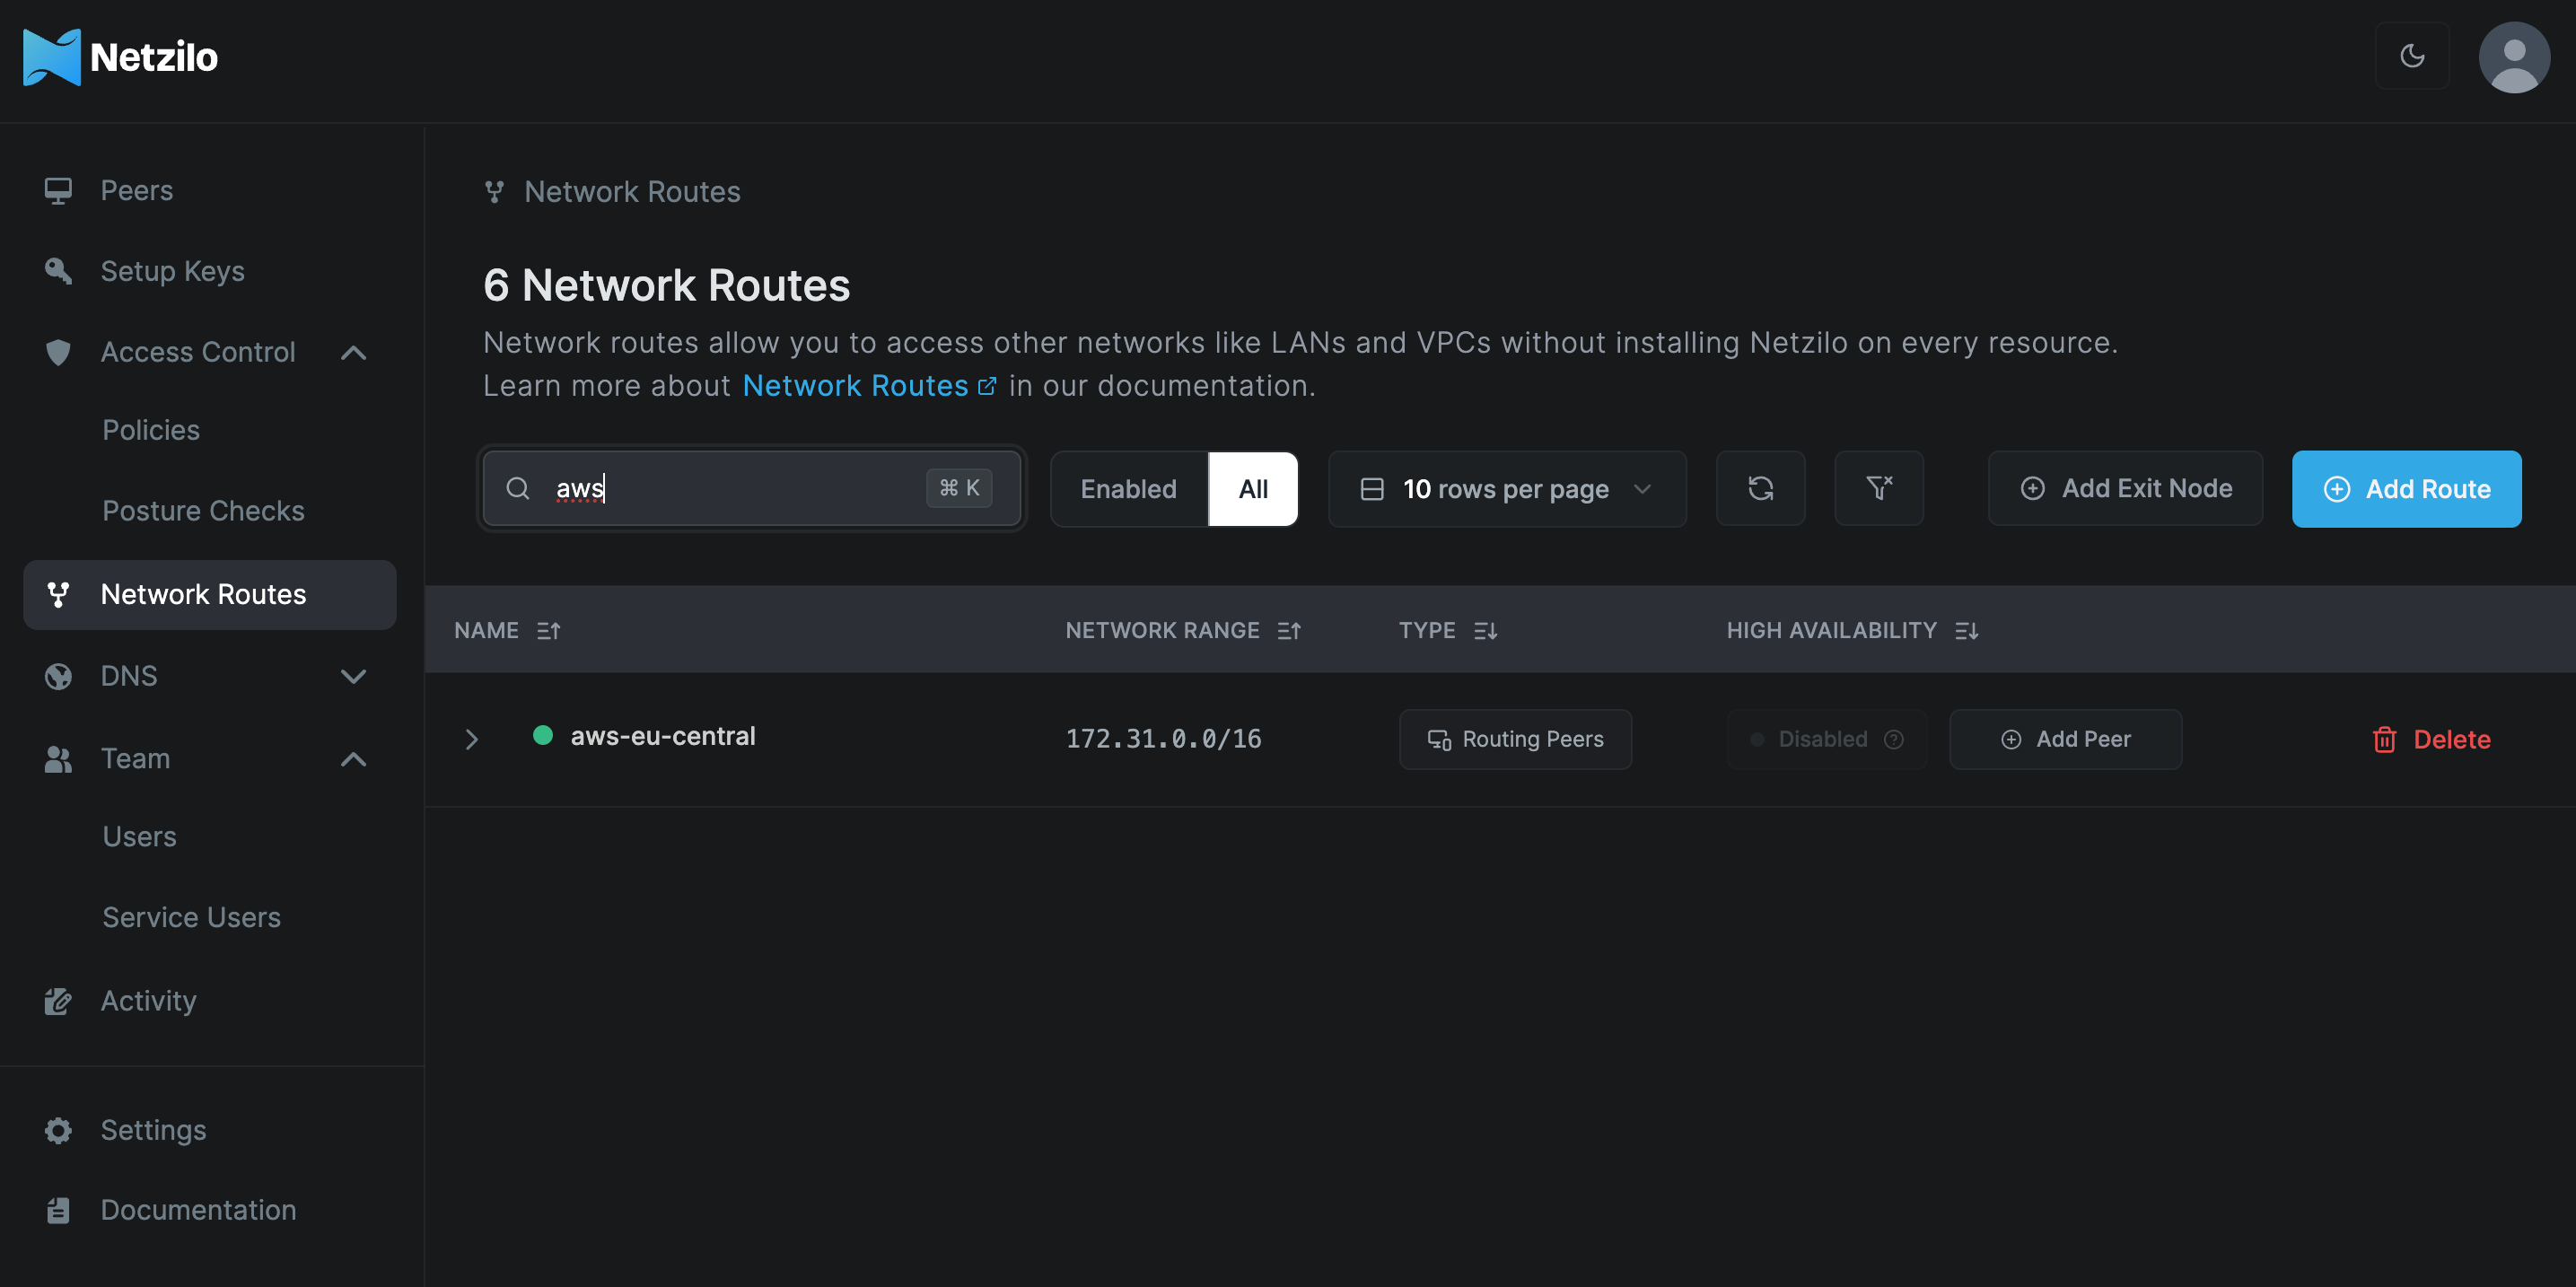
Task: Go to Peers section
Action: [136, 190]
